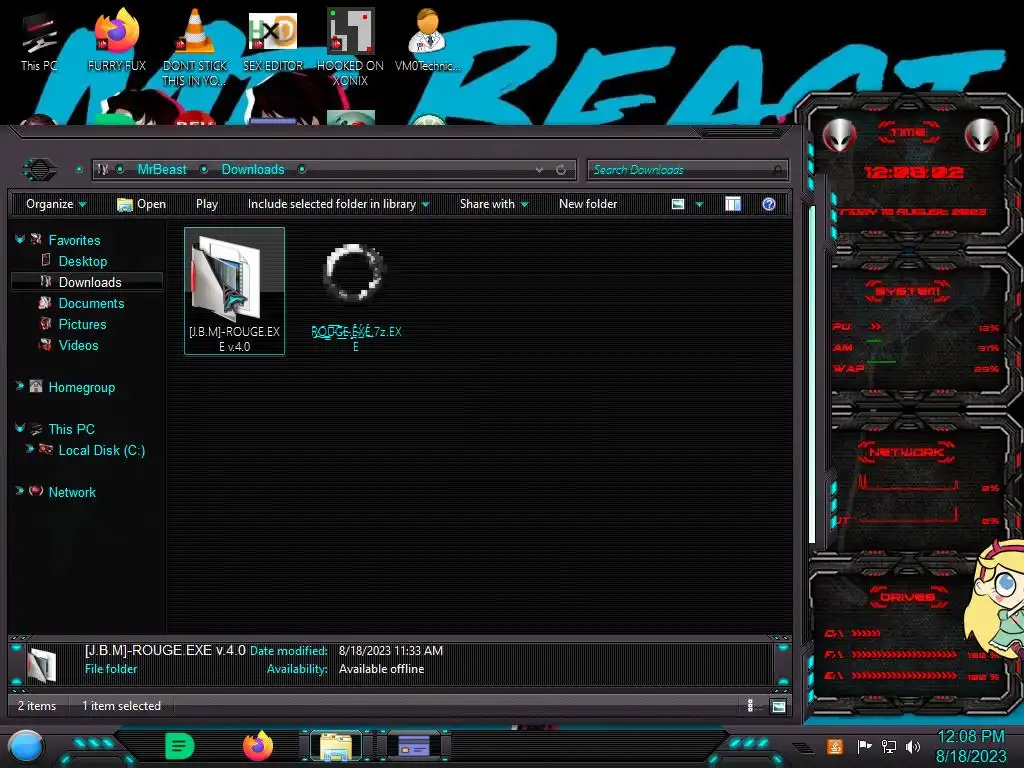
Task: Open the purple window taskbar app
Action: (x=413, y=746)
